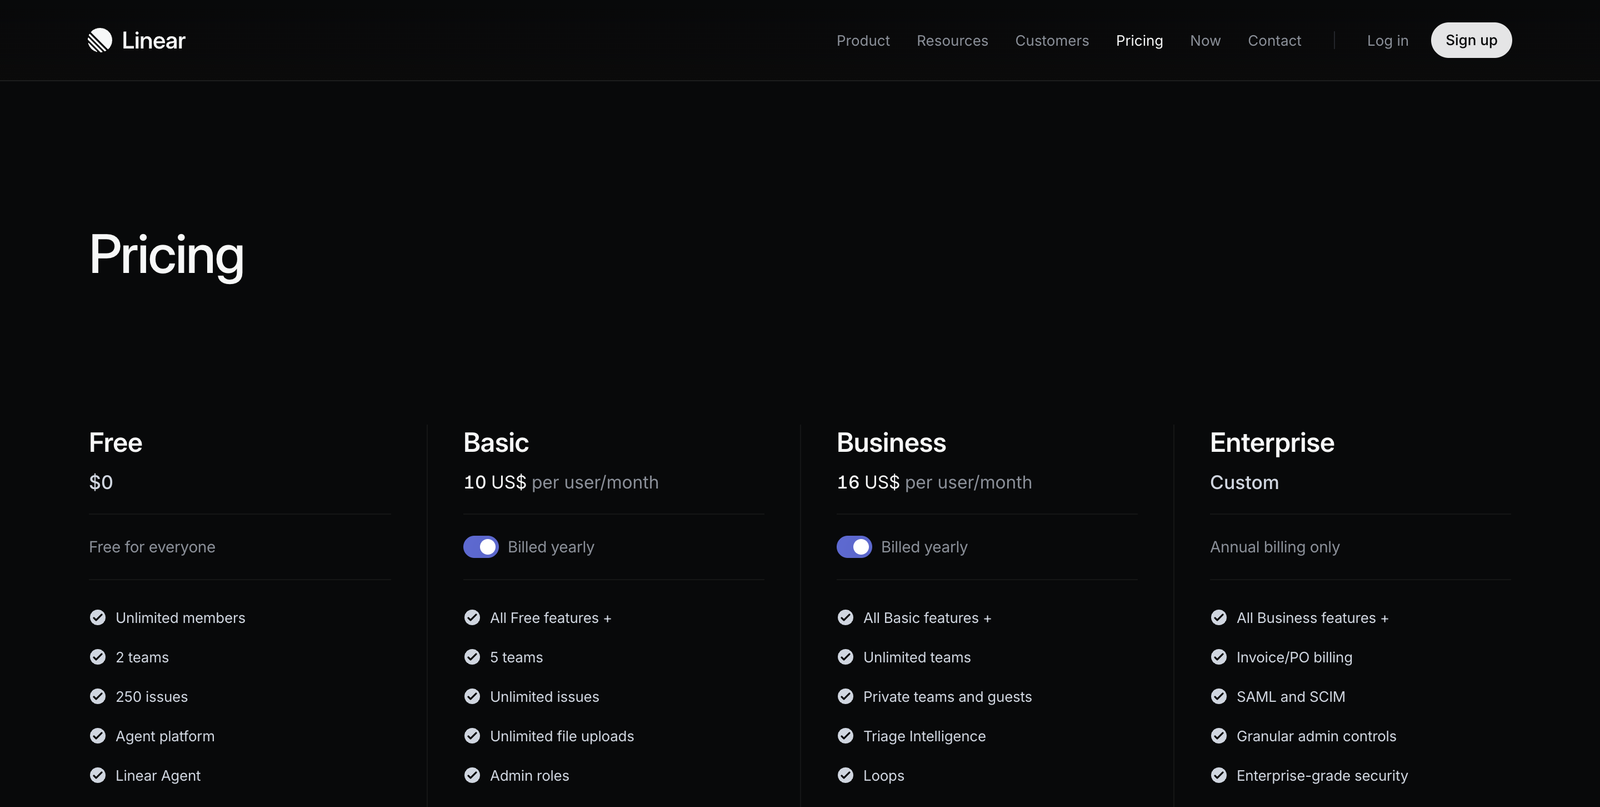Toggle Billed yearly switch for Business plan
This screenshot has width=1600, height=807.
[x=854, y=547]
